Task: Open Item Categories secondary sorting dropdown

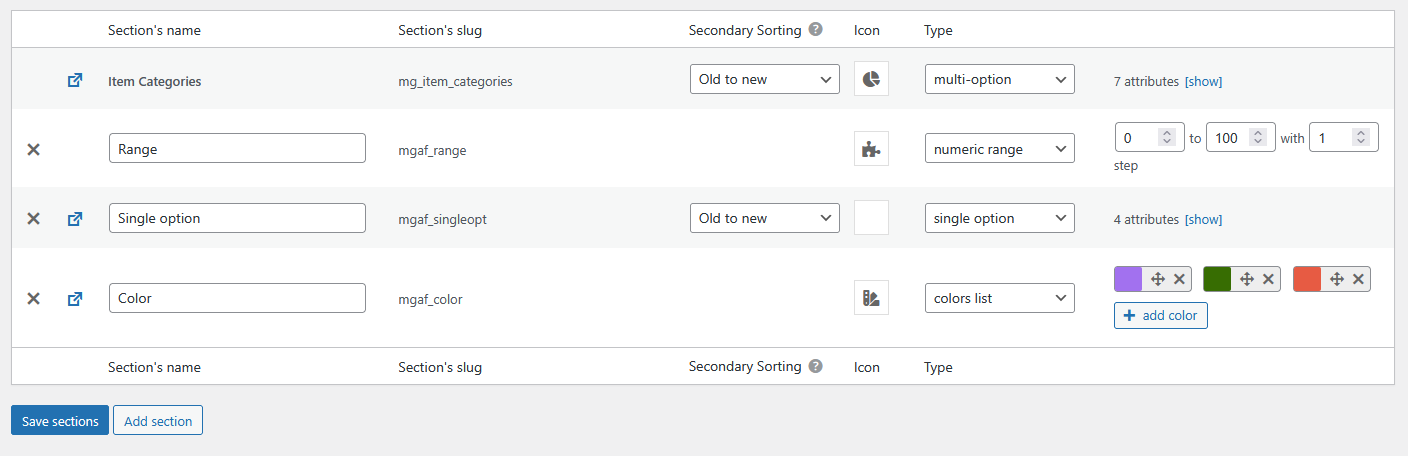Action: click(764, 79)
